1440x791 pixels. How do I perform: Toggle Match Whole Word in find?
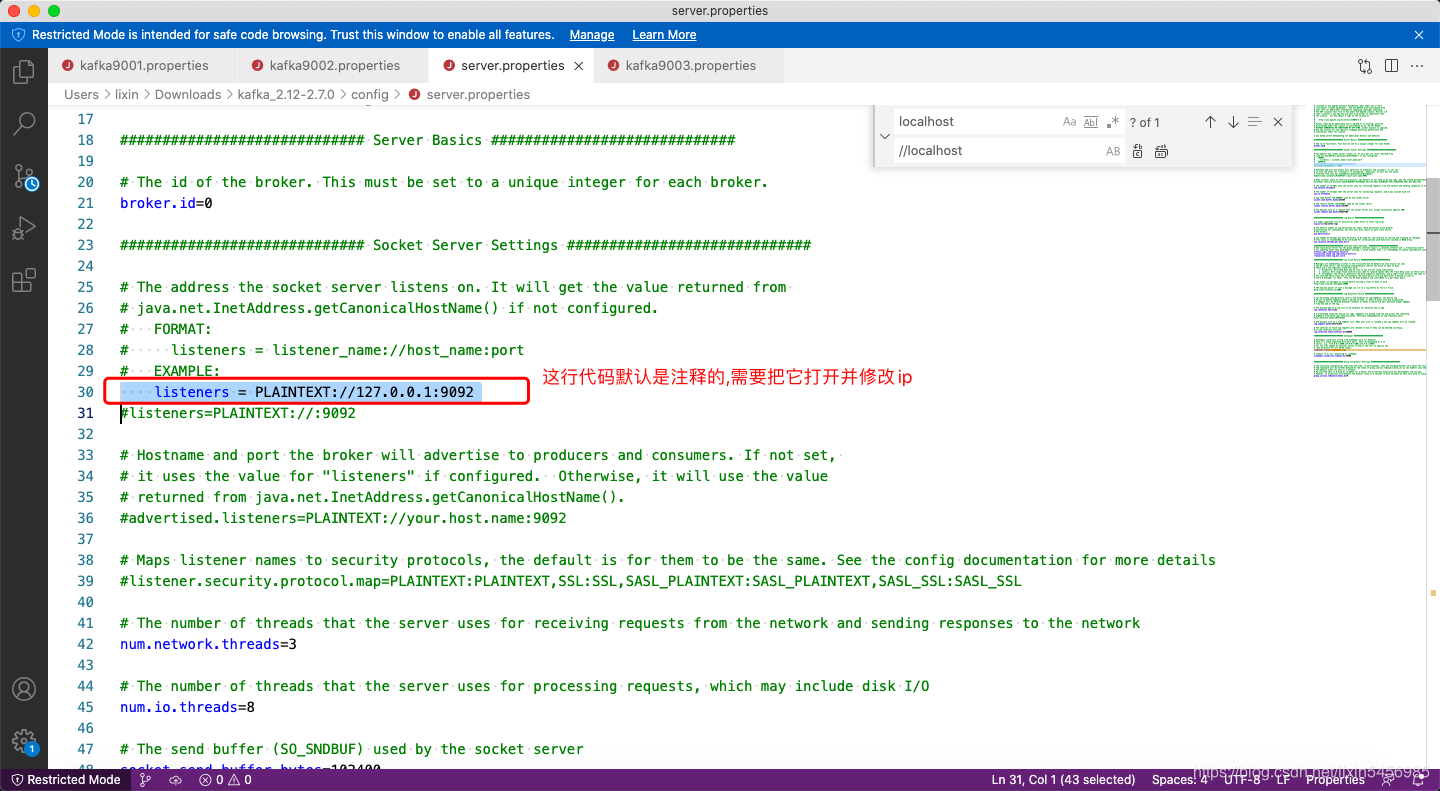(x=1091, y=122)
